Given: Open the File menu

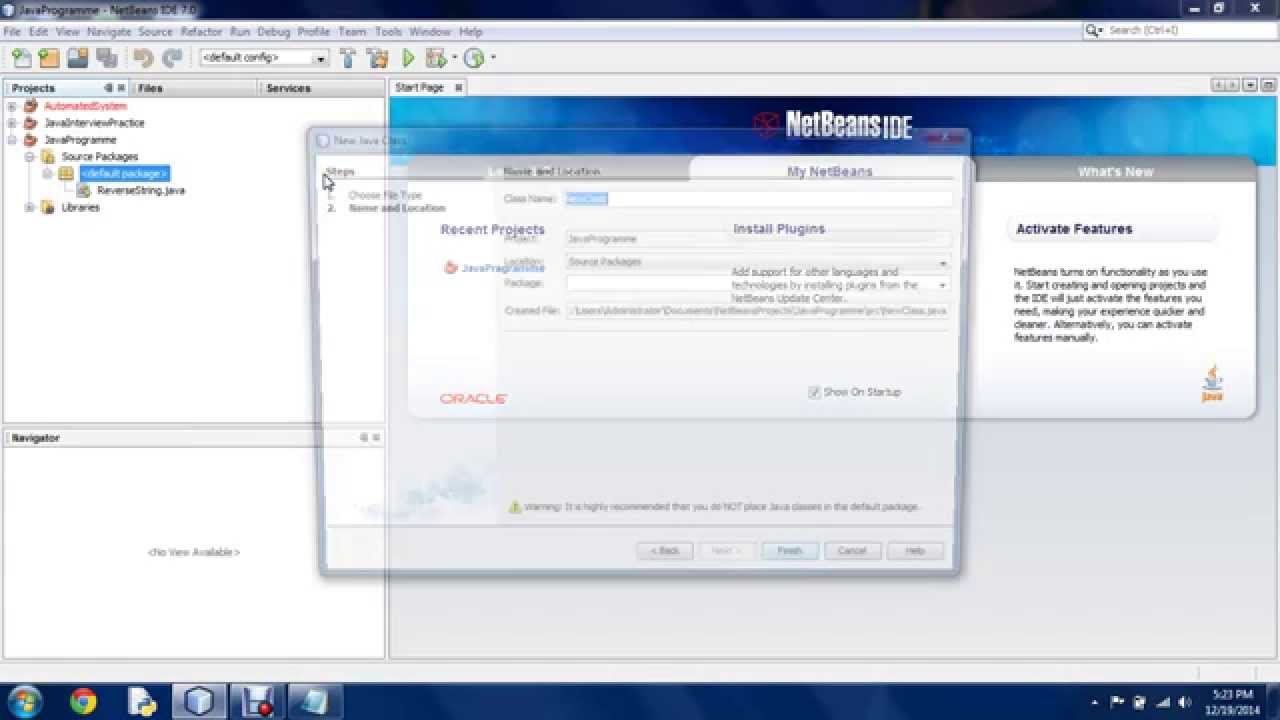Looking at the screenshot, I should point(12,32).
